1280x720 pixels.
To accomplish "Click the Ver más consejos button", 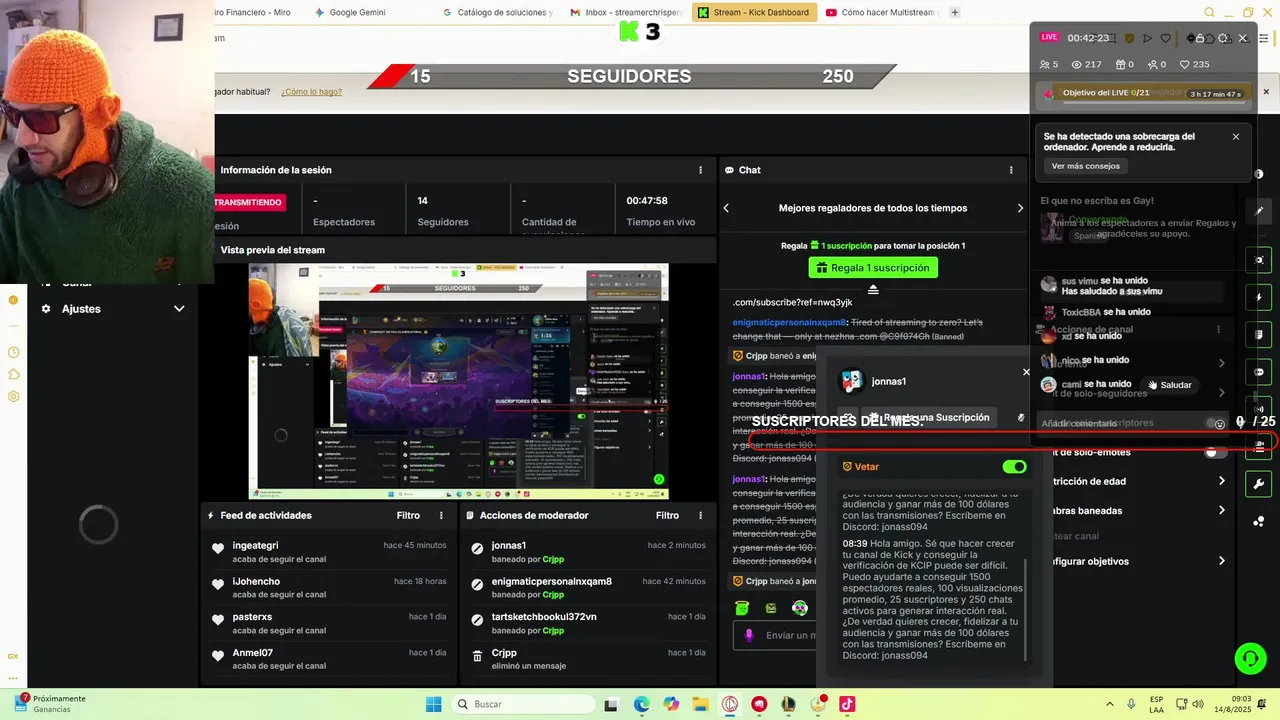I will (1086, 166).
